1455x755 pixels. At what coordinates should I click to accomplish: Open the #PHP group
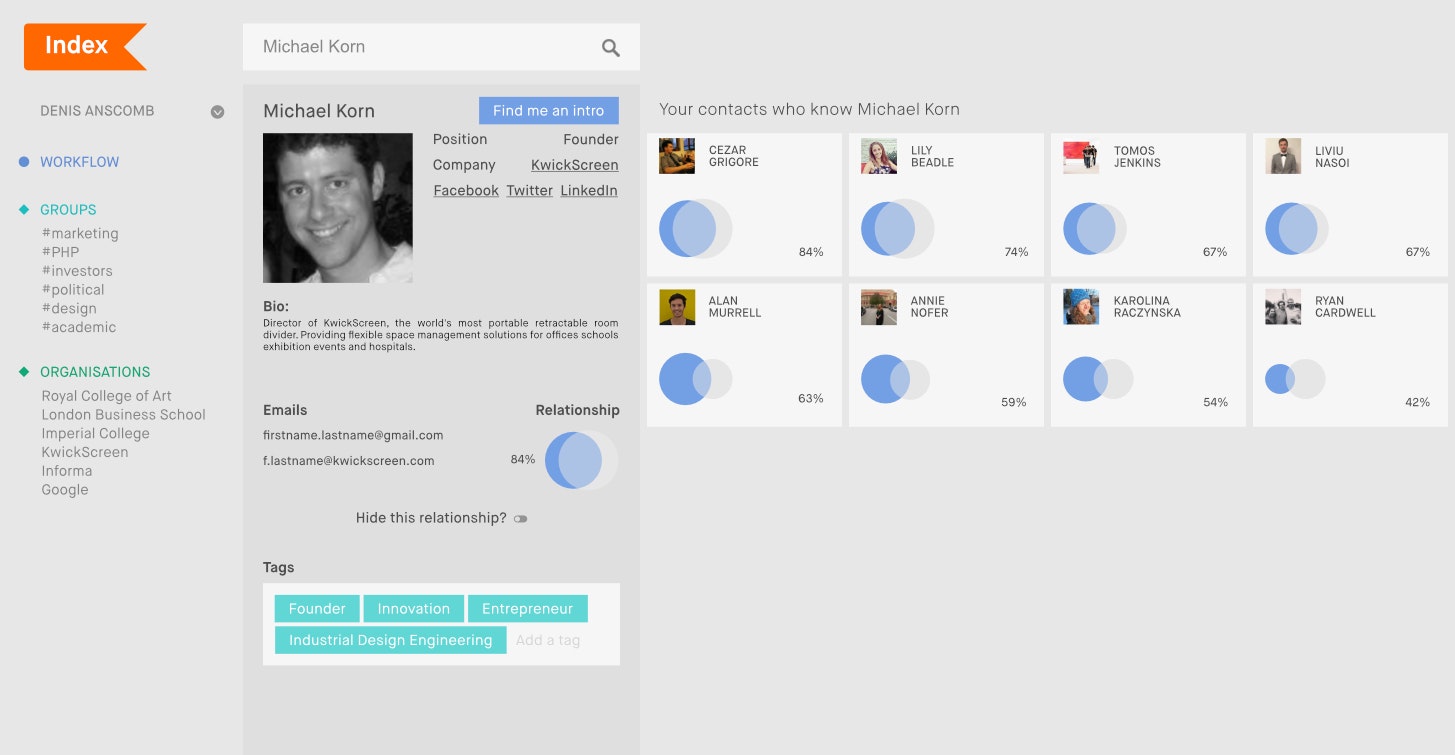pyautogui.click(x=60, y=252)
